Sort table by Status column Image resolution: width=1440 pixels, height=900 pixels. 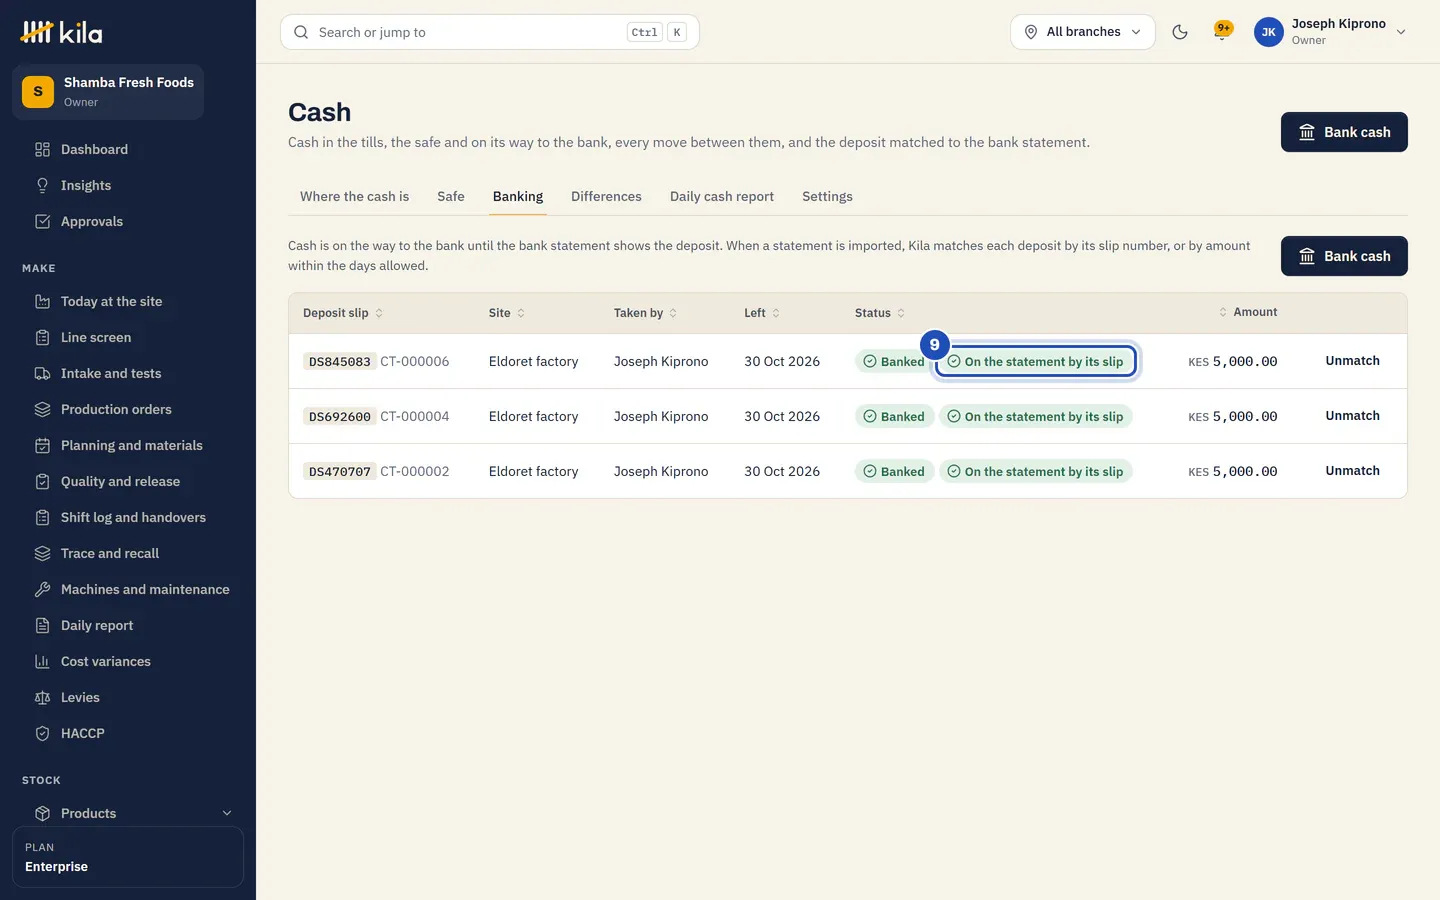pos(880,313)
